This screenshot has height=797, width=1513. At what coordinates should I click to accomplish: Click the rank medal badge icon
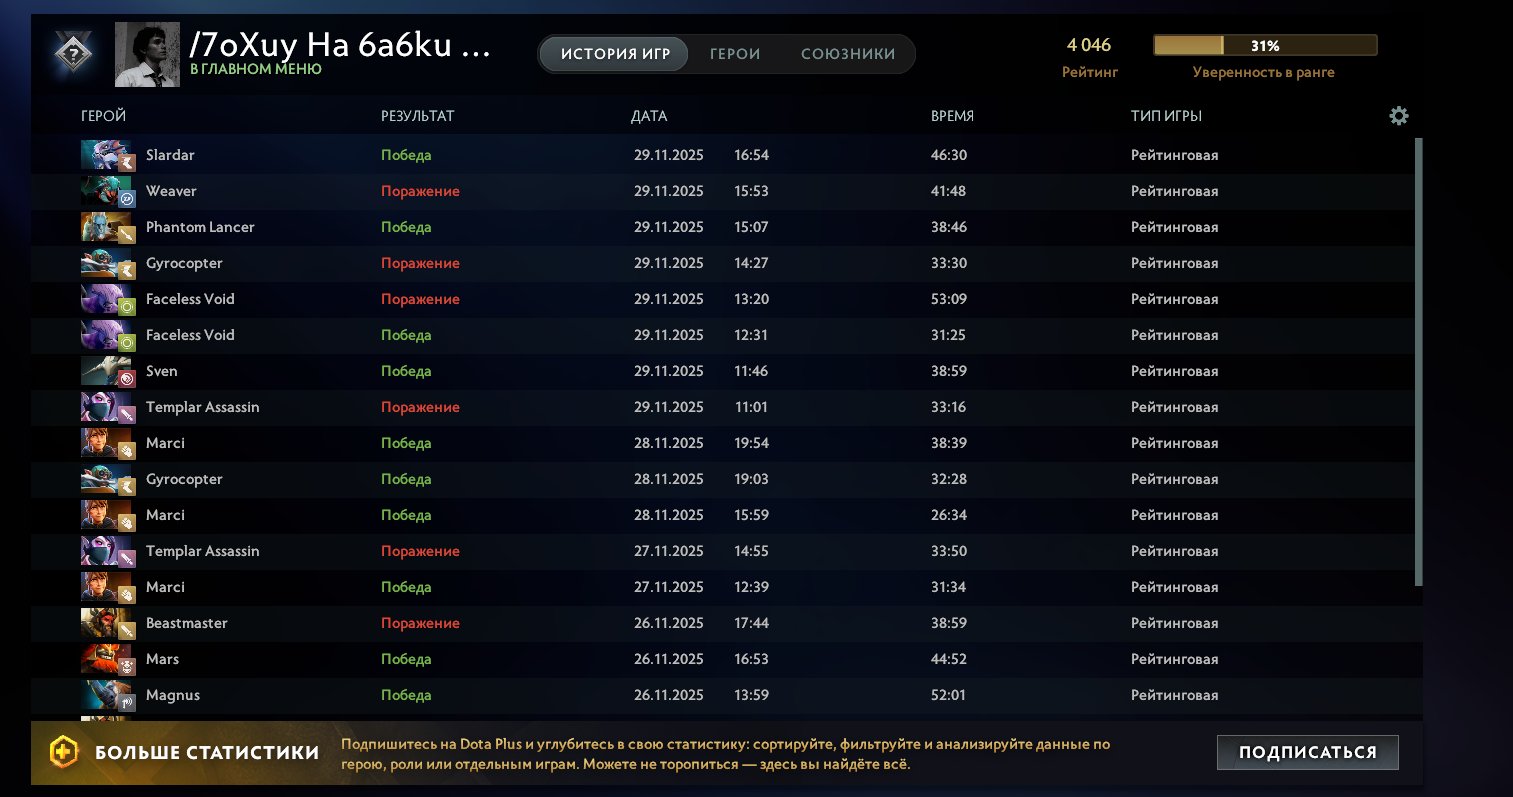click(x=74, y=54)
